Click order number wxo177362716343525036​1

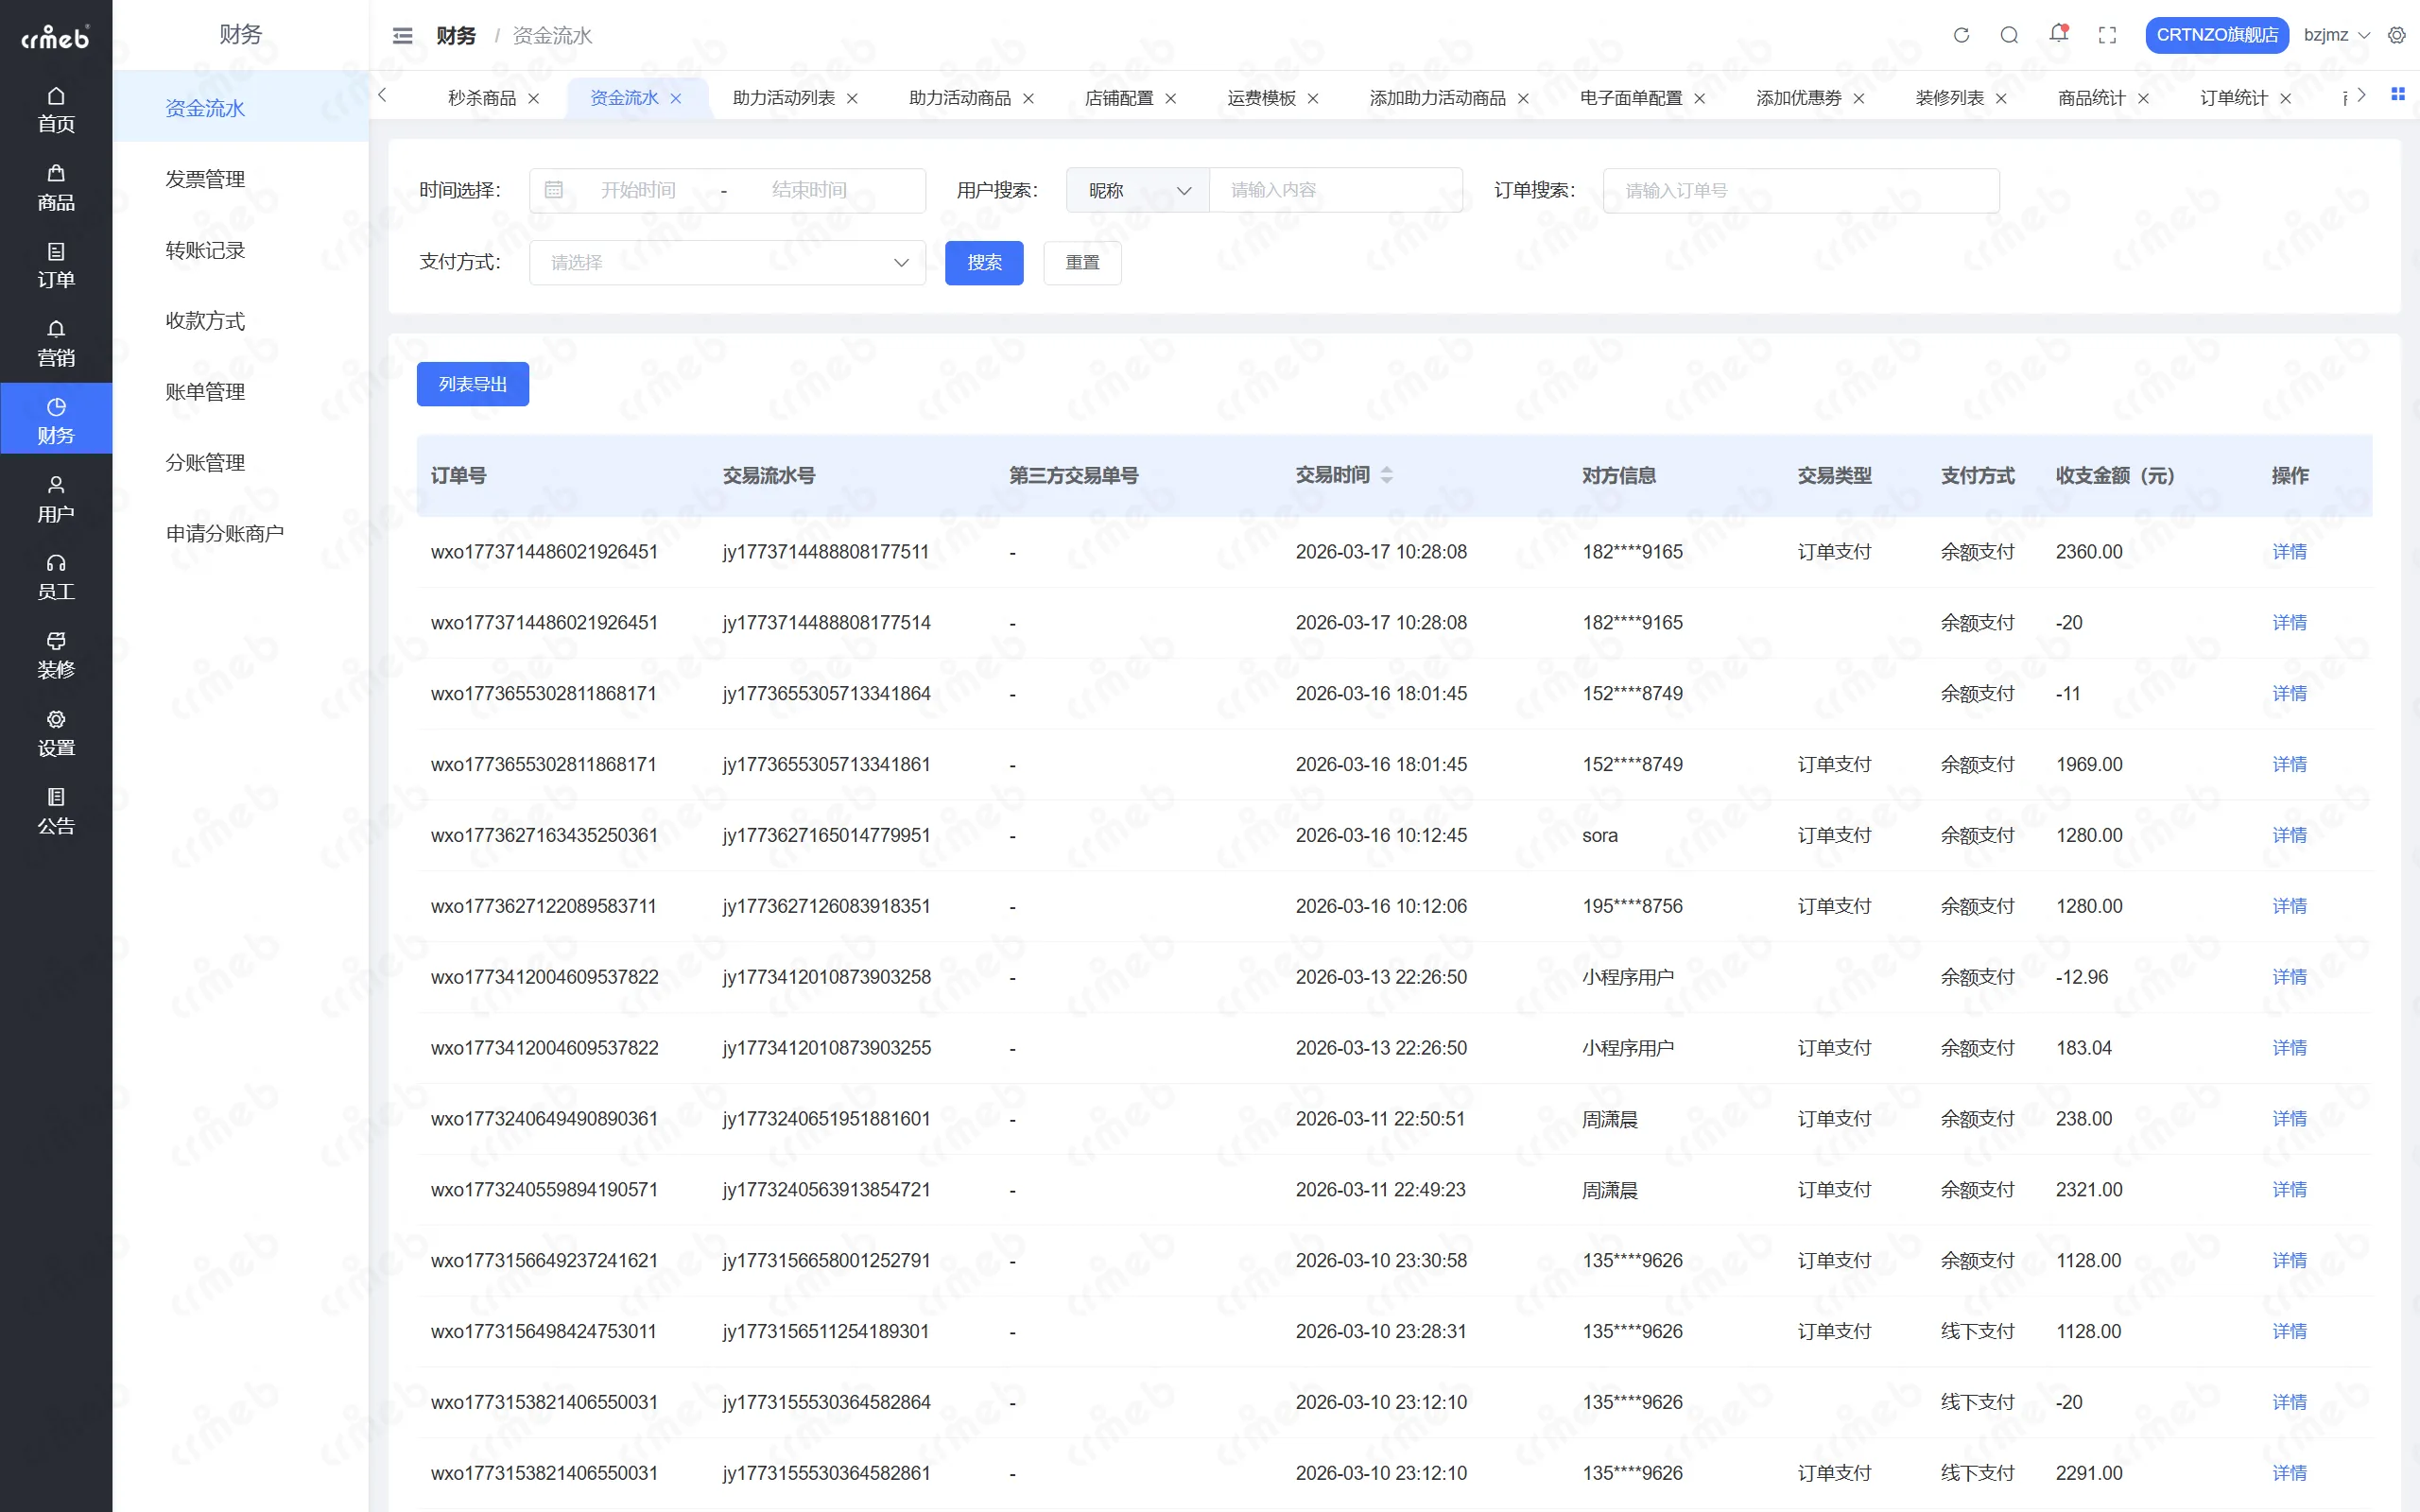pos(544,835)
